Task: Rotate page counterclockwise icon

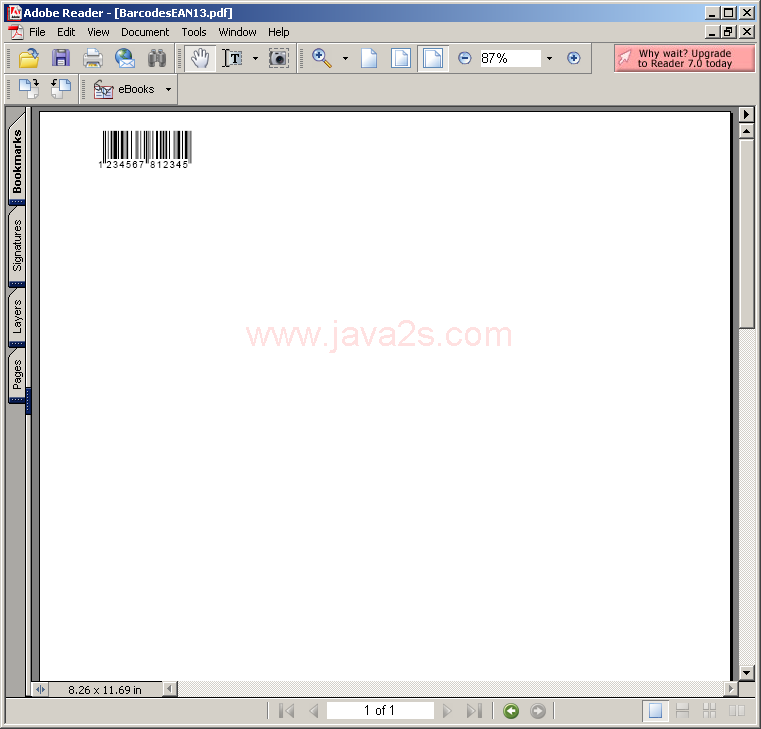Action: click(61, 89)
